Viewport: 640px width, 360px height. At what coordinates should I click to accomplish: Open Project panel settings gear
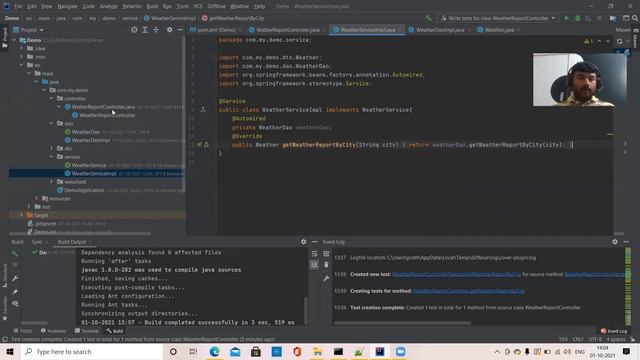pyautogui.click(x=169, y=30)
